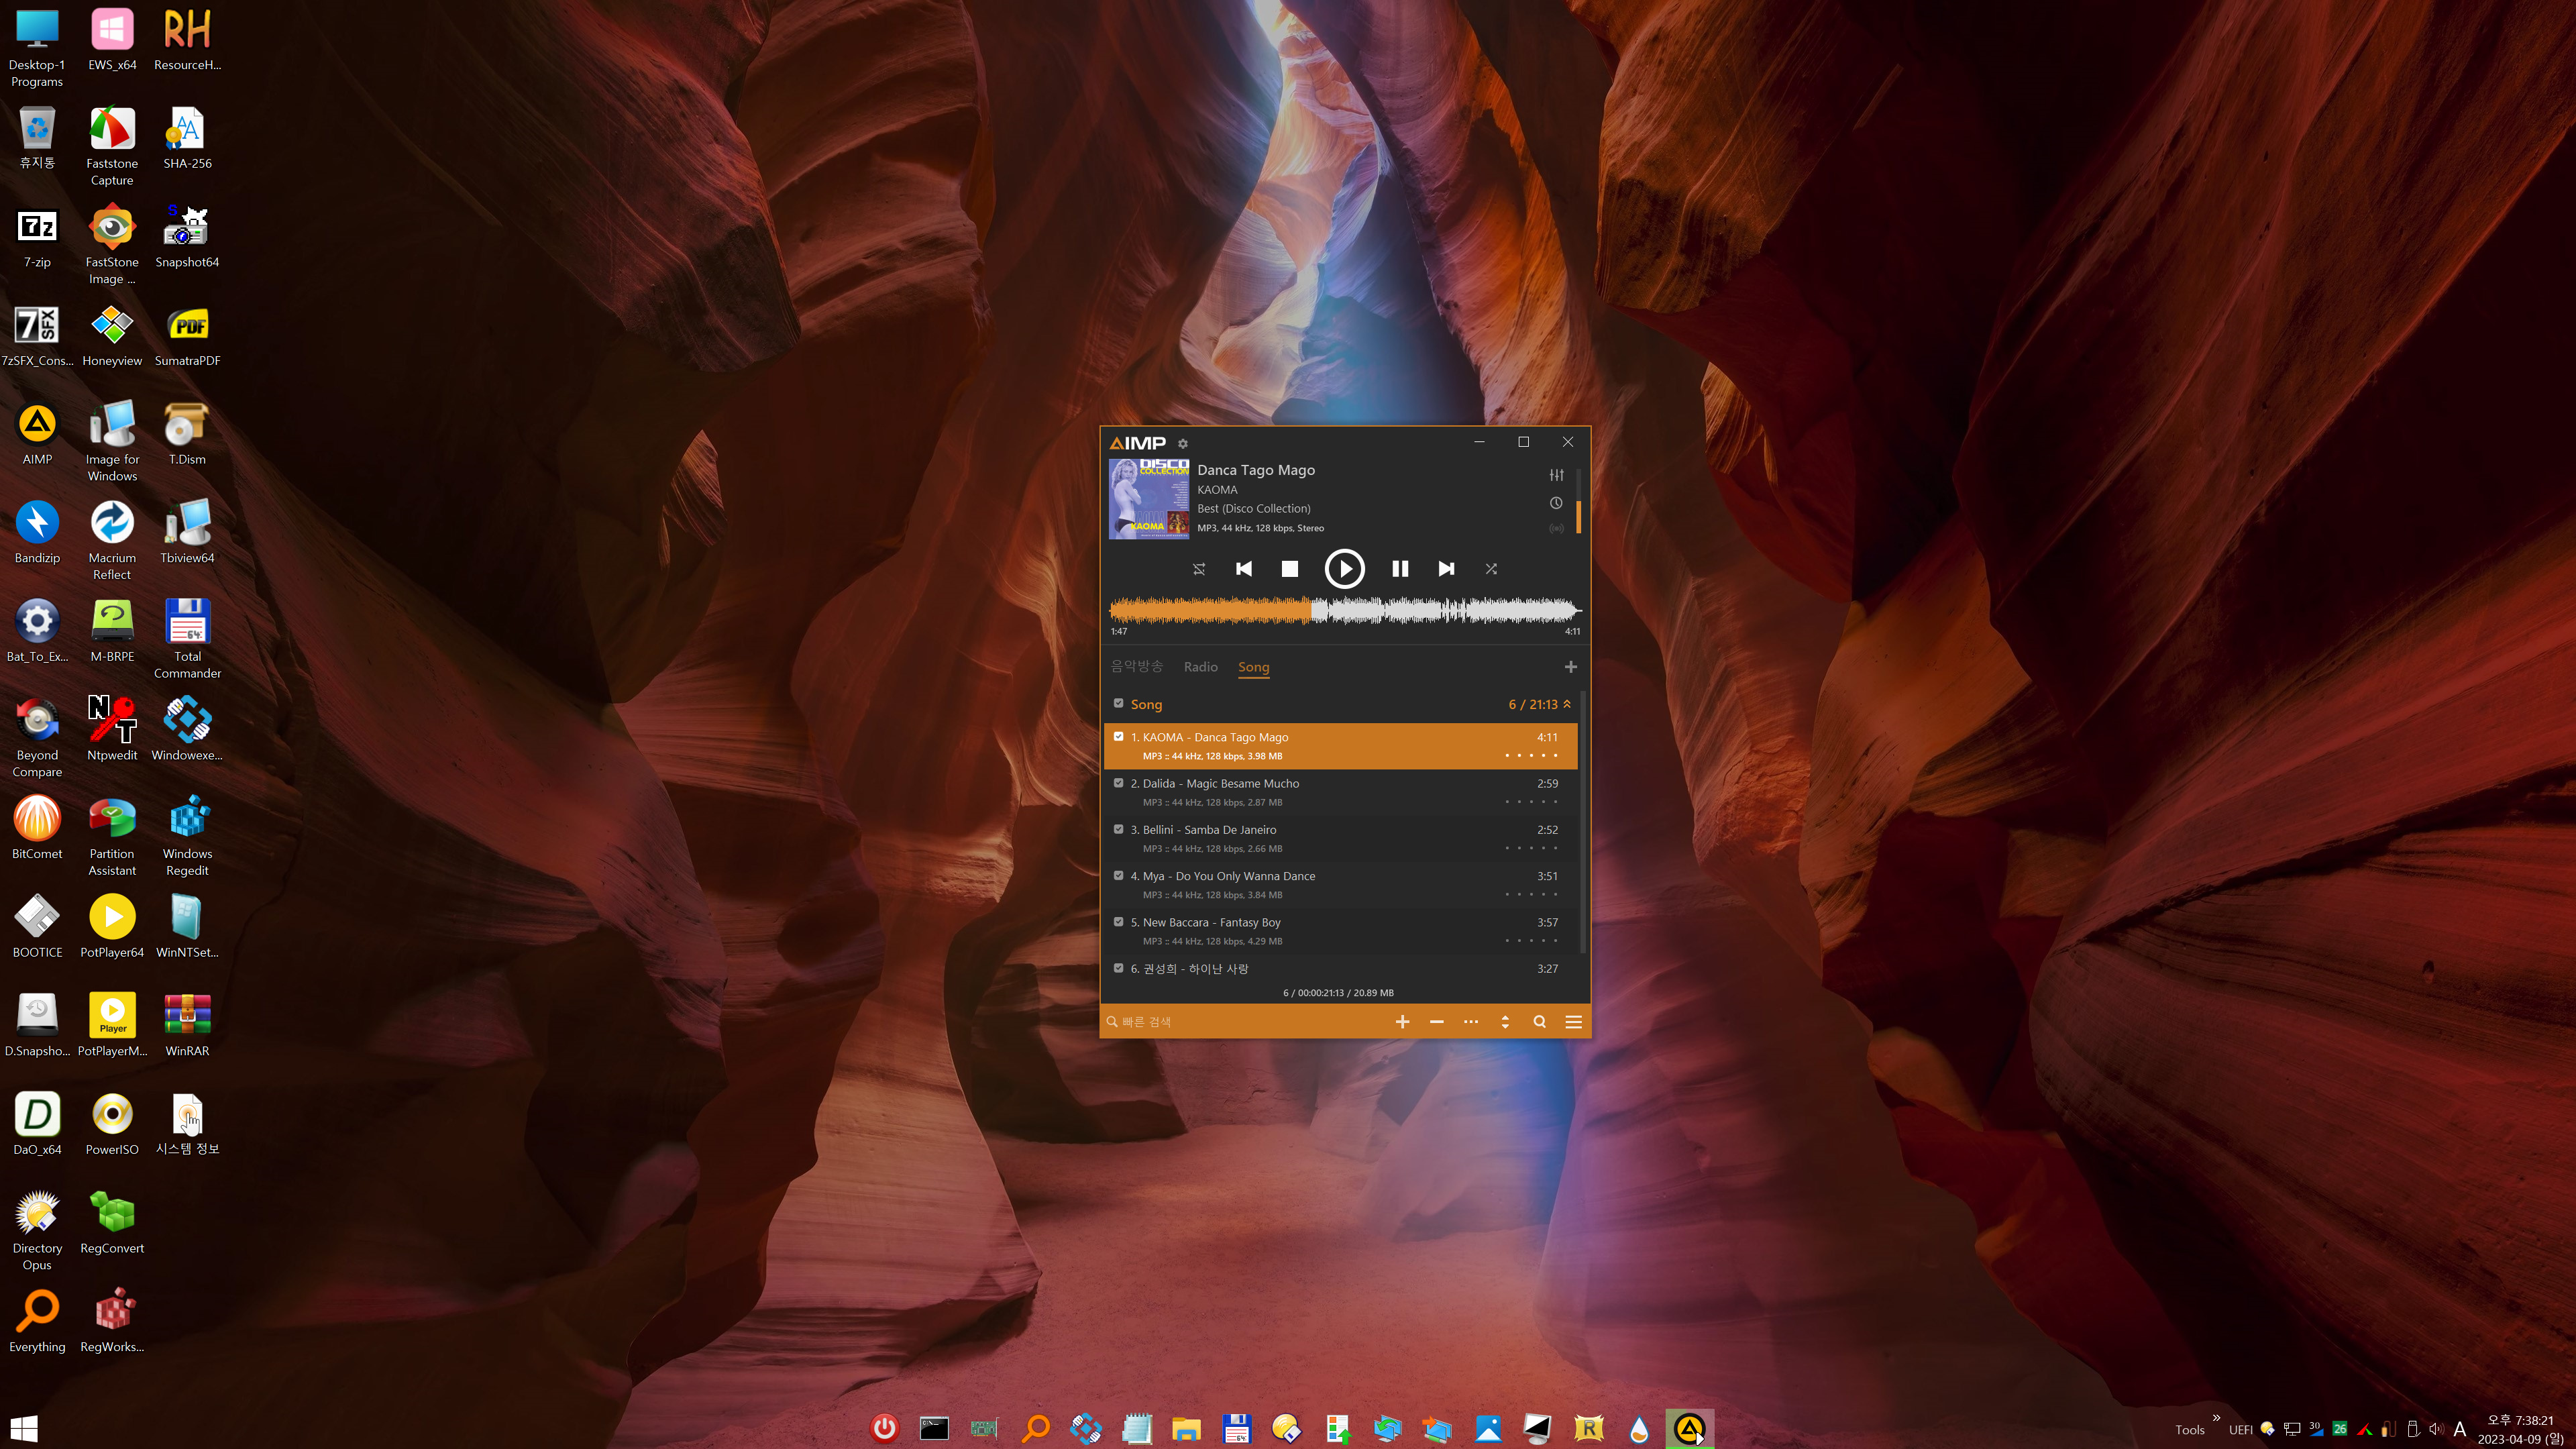This screenshot has height=1449, width=2576.
Task: Click the album art thumbnail
Action: click(x=1149, y=499)
